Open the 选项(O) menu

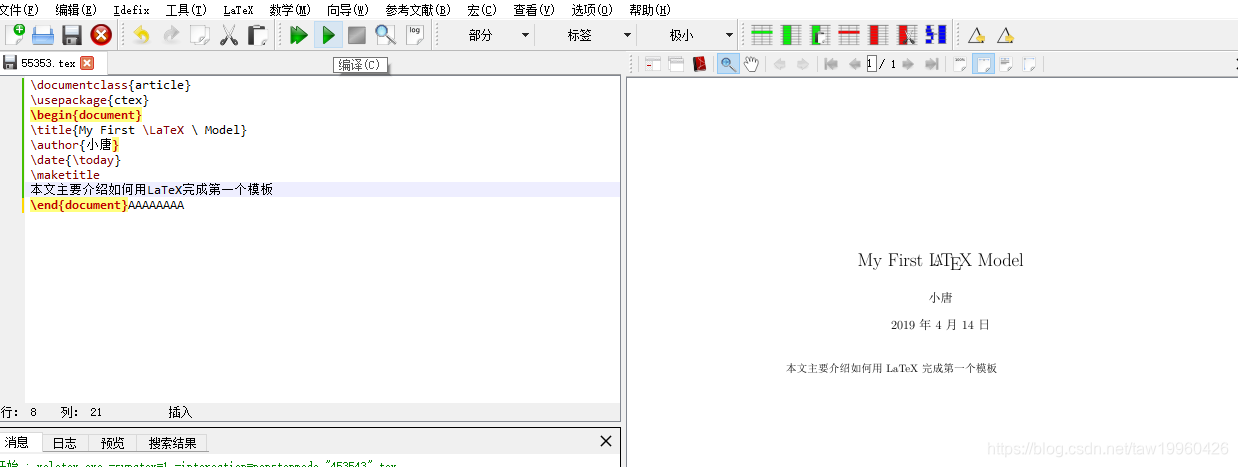pyautogui.click(x=592, y=10)
